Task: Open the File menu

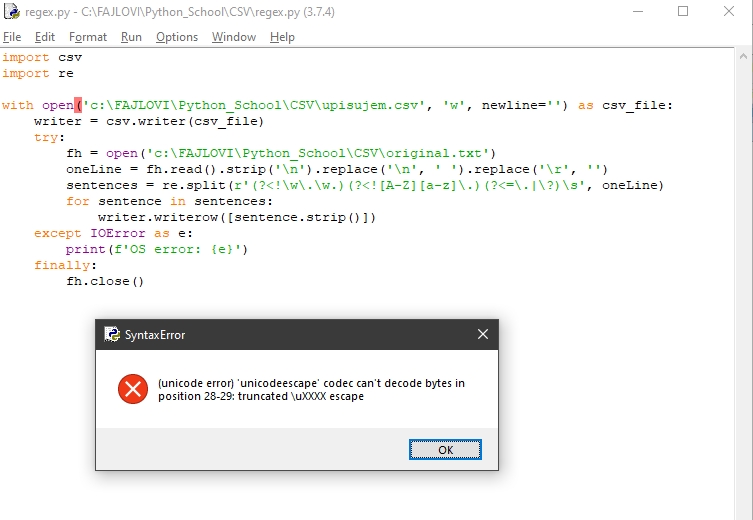Action: (12, 37)
